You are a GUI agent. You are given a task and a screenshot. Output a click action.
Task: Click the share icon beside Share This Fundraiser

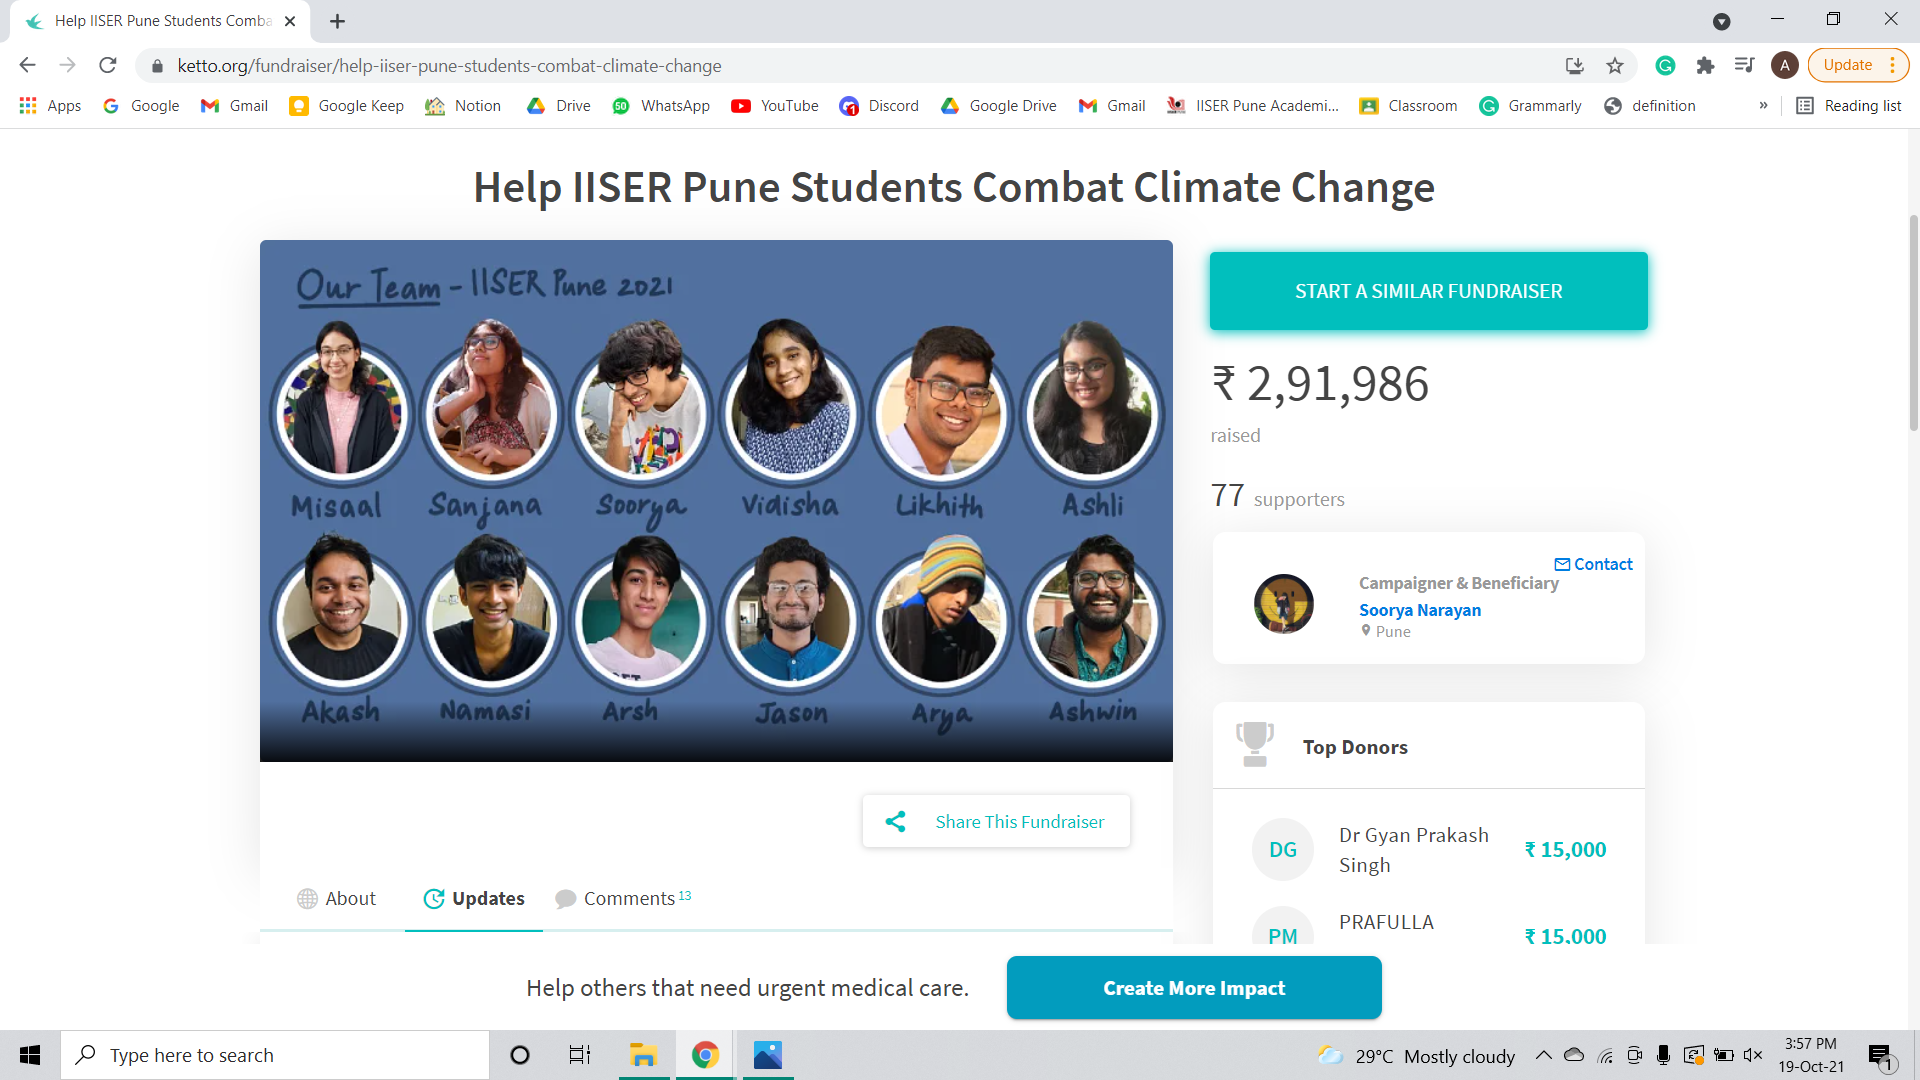(895, 822)
